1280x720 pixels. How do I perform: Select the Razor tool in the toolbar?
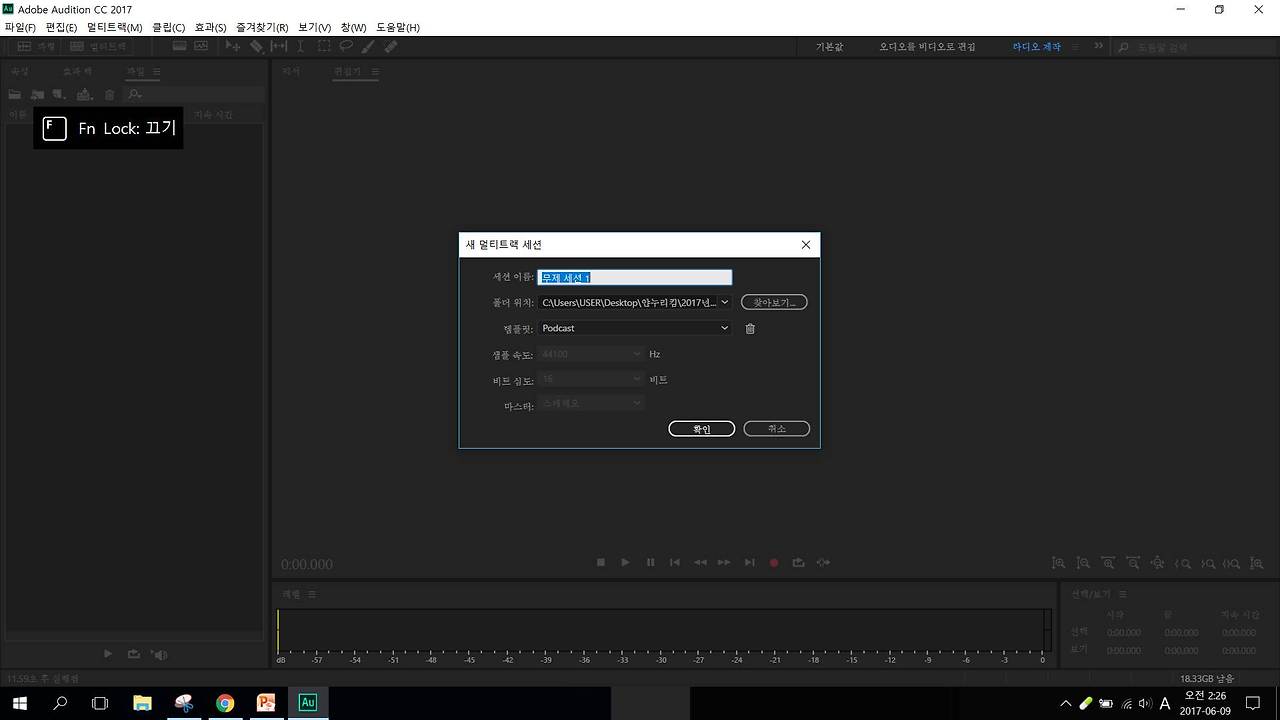[x=256, y=46]
